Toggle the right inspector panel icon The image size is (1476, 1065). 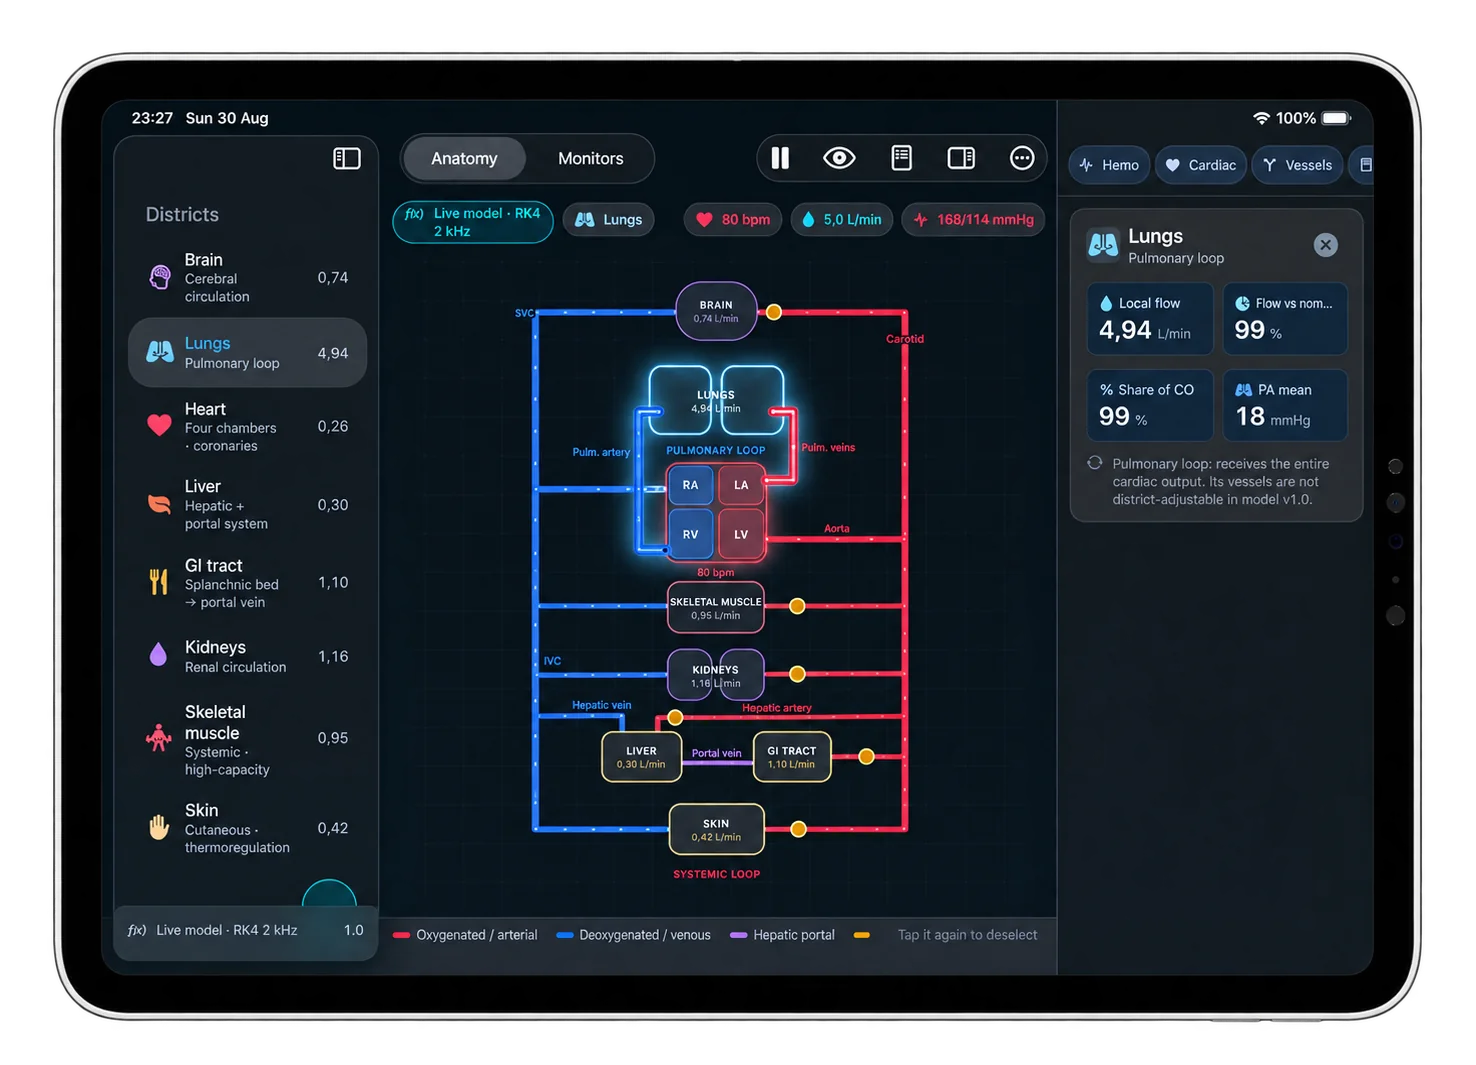pyautogui.click(x=961, y=158)
